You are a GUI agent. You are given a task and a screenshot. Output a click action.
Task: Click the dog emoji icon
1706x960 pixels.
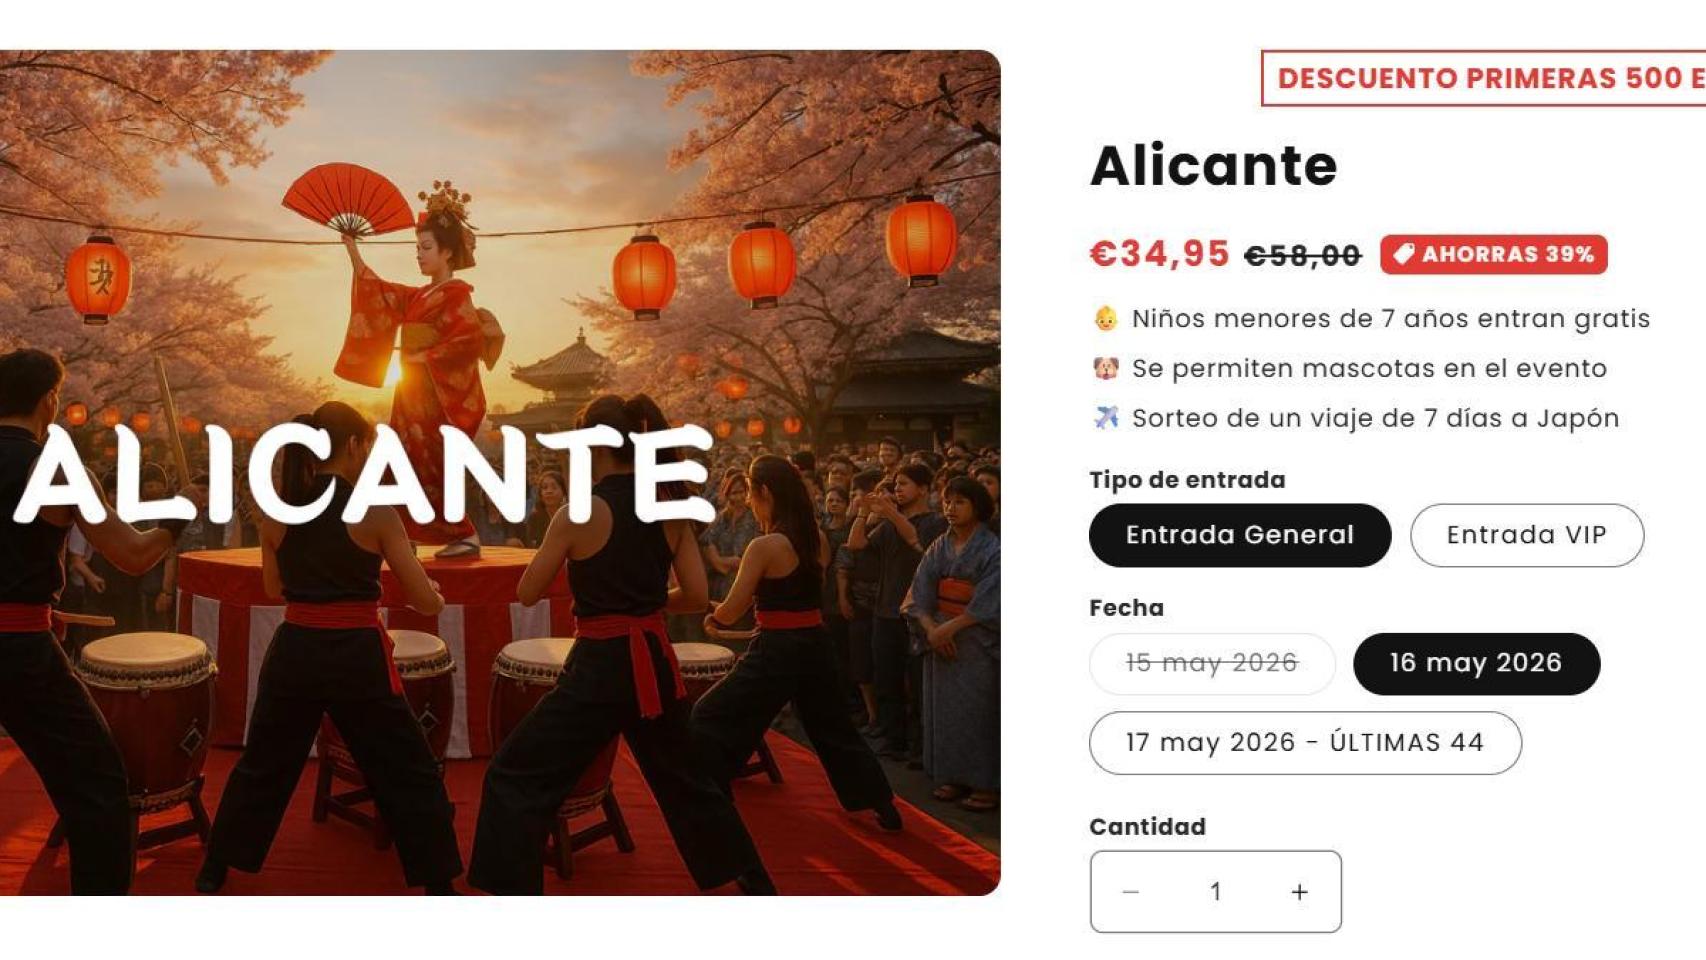(1105, 368)
